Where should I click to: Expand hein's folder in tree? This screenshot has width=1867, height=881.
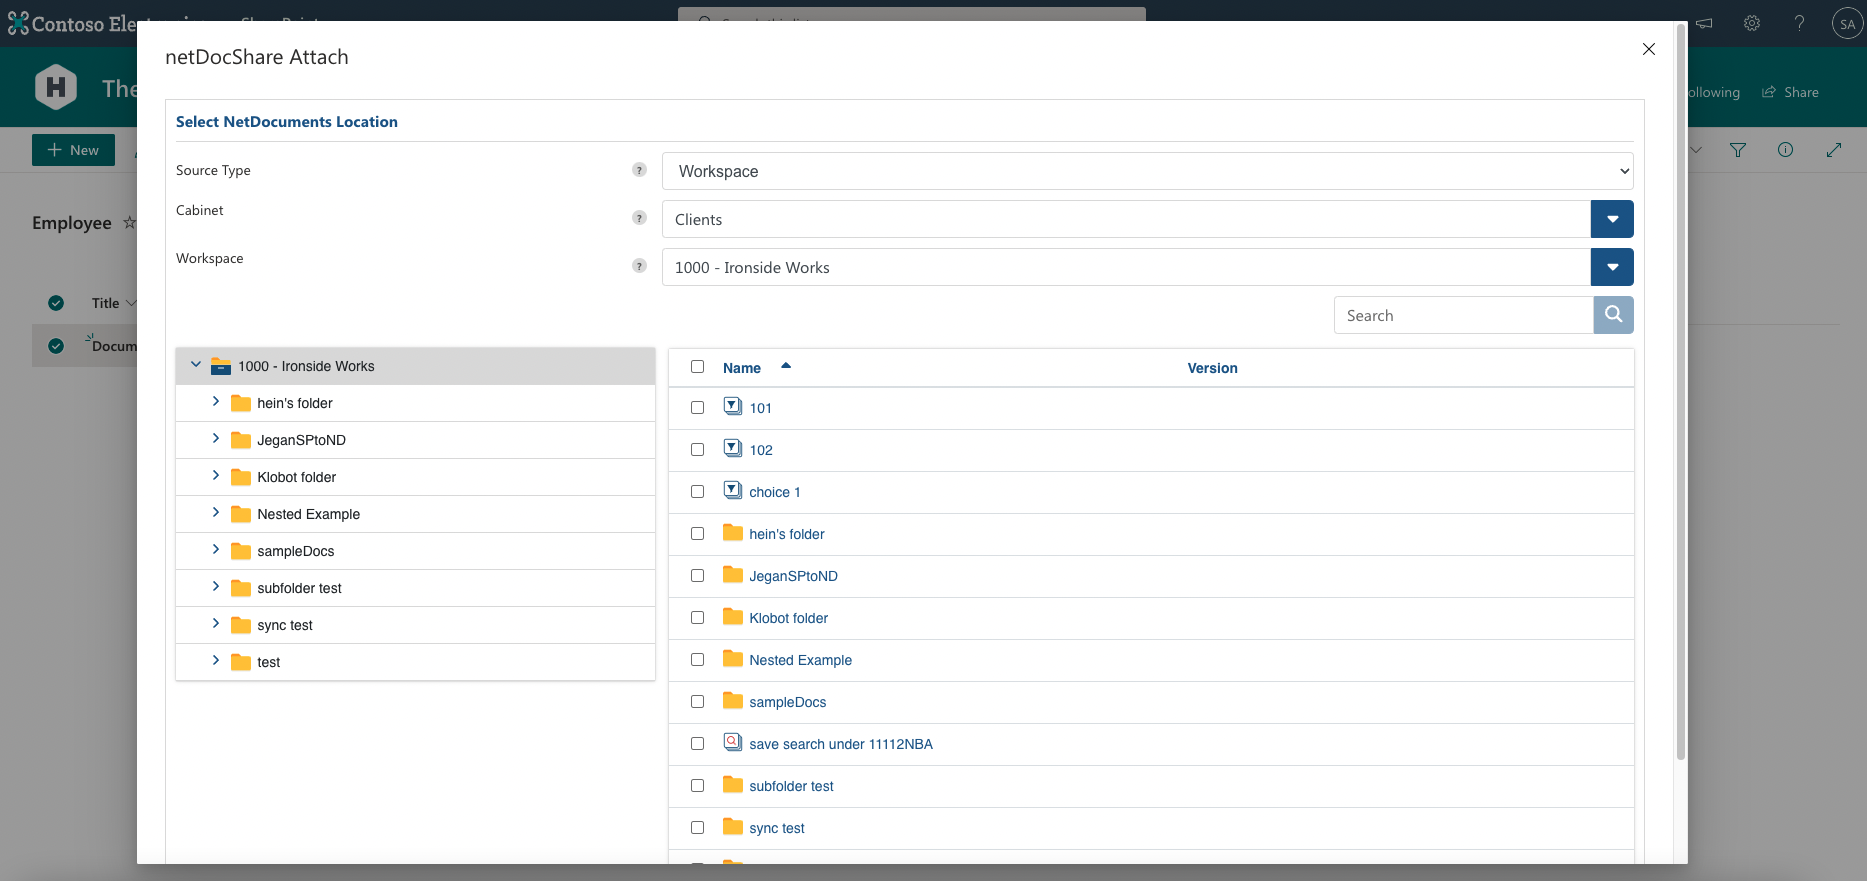tap(215, 401)
